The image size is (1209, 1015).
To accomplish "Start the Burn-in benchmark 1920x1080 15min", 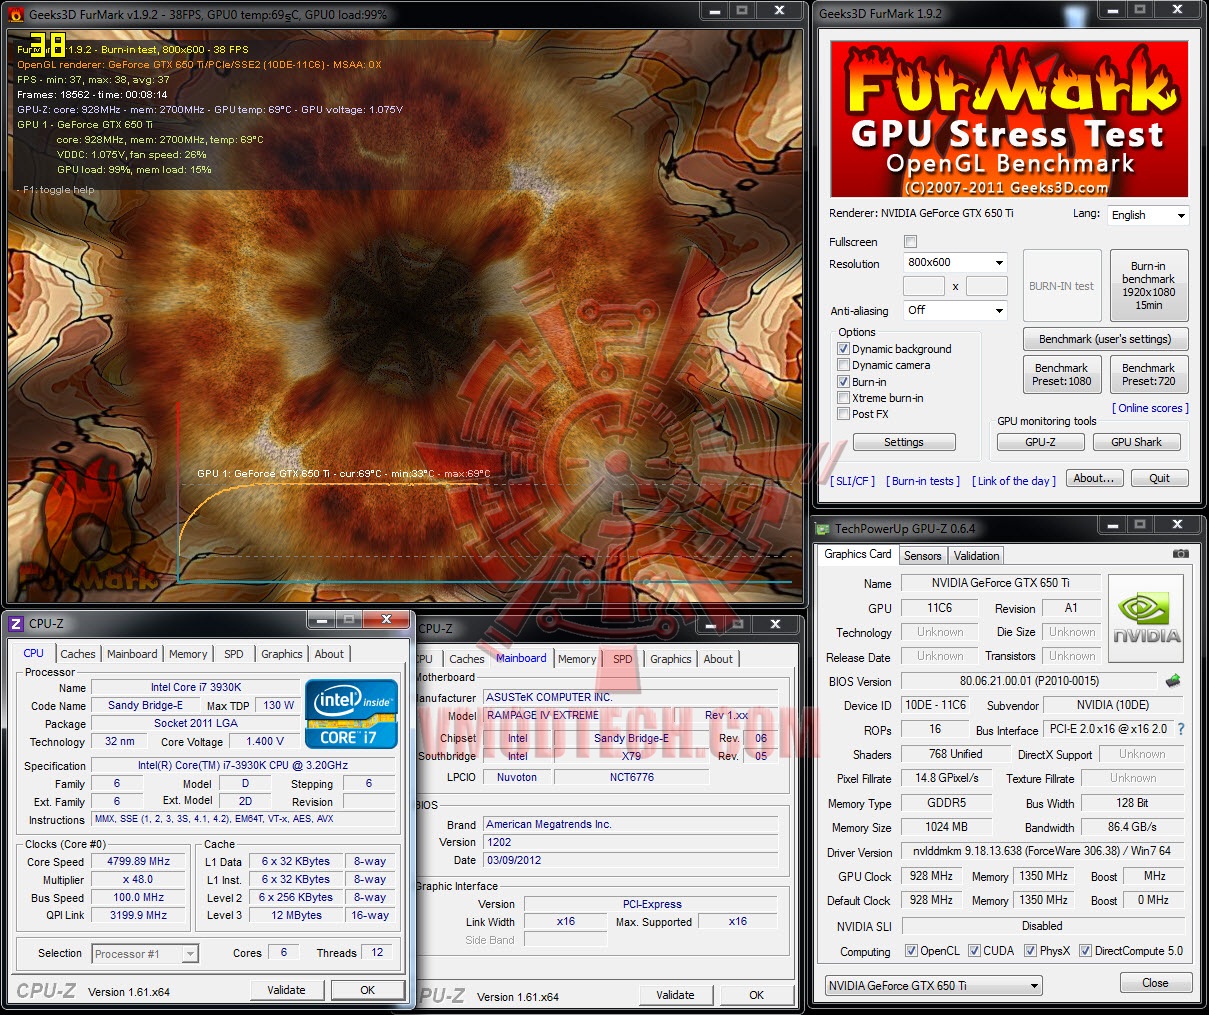I will (x=1148, y=286).
